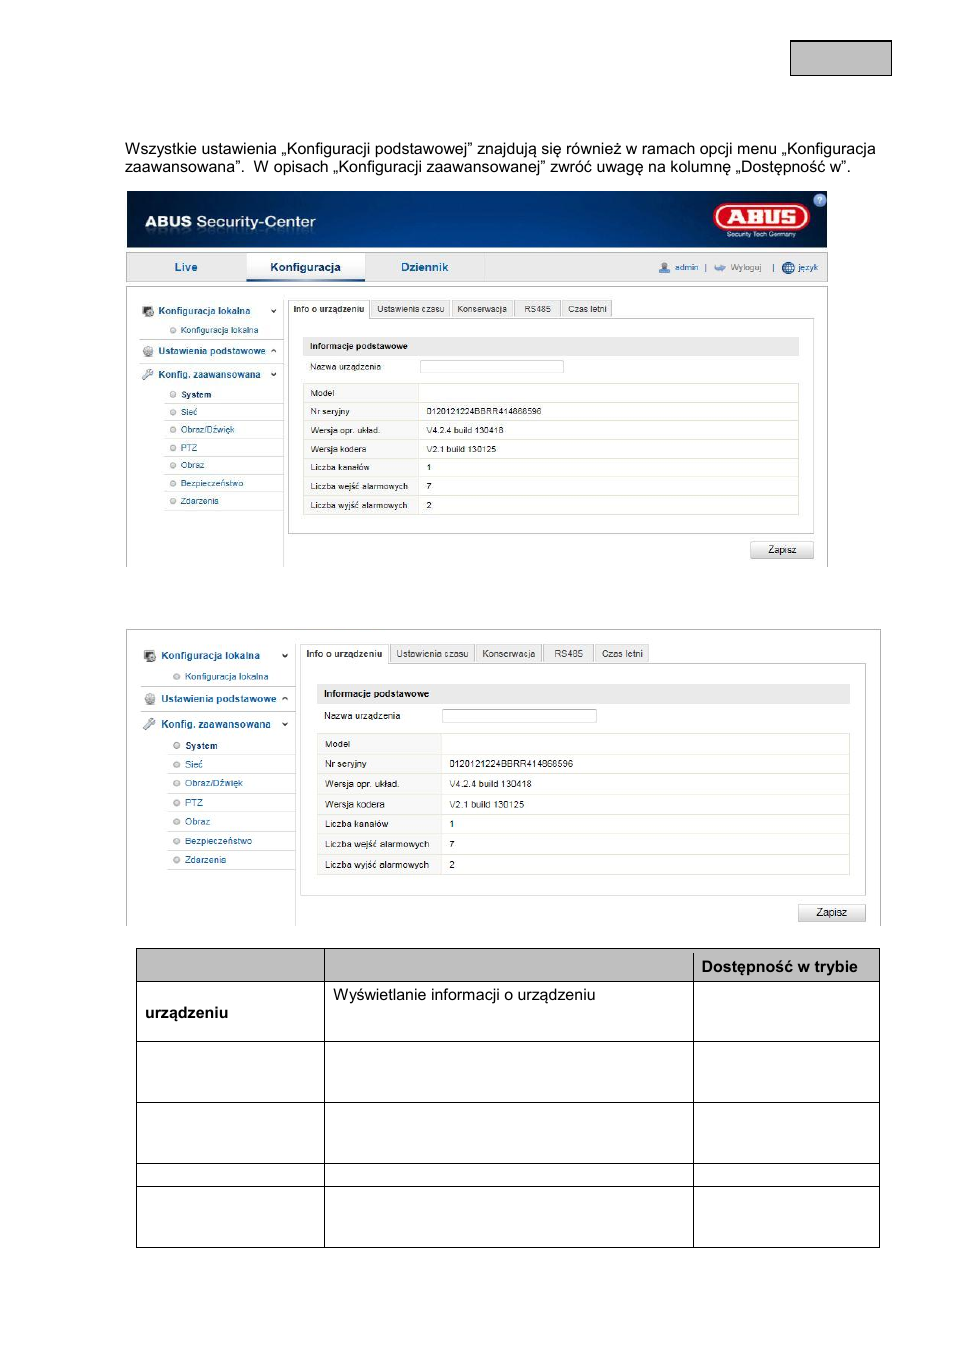
Task: Click the globe icon next to język
Action: point(788,268)
